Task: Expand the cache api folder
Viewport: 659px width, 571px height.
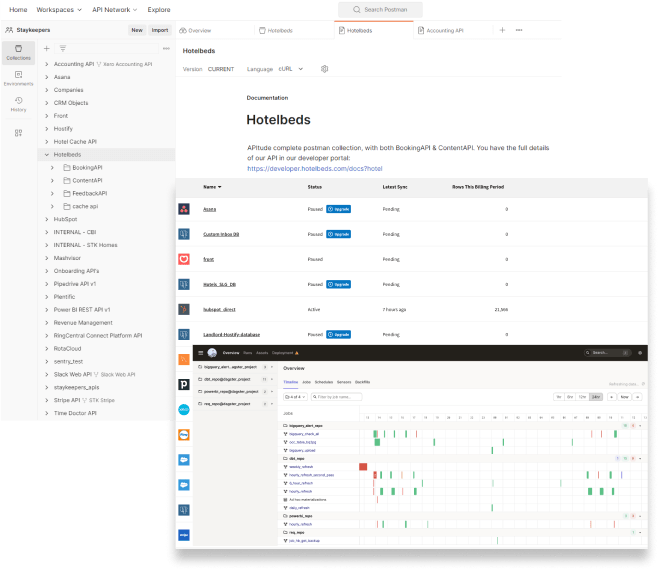Action: coord(52,206)
